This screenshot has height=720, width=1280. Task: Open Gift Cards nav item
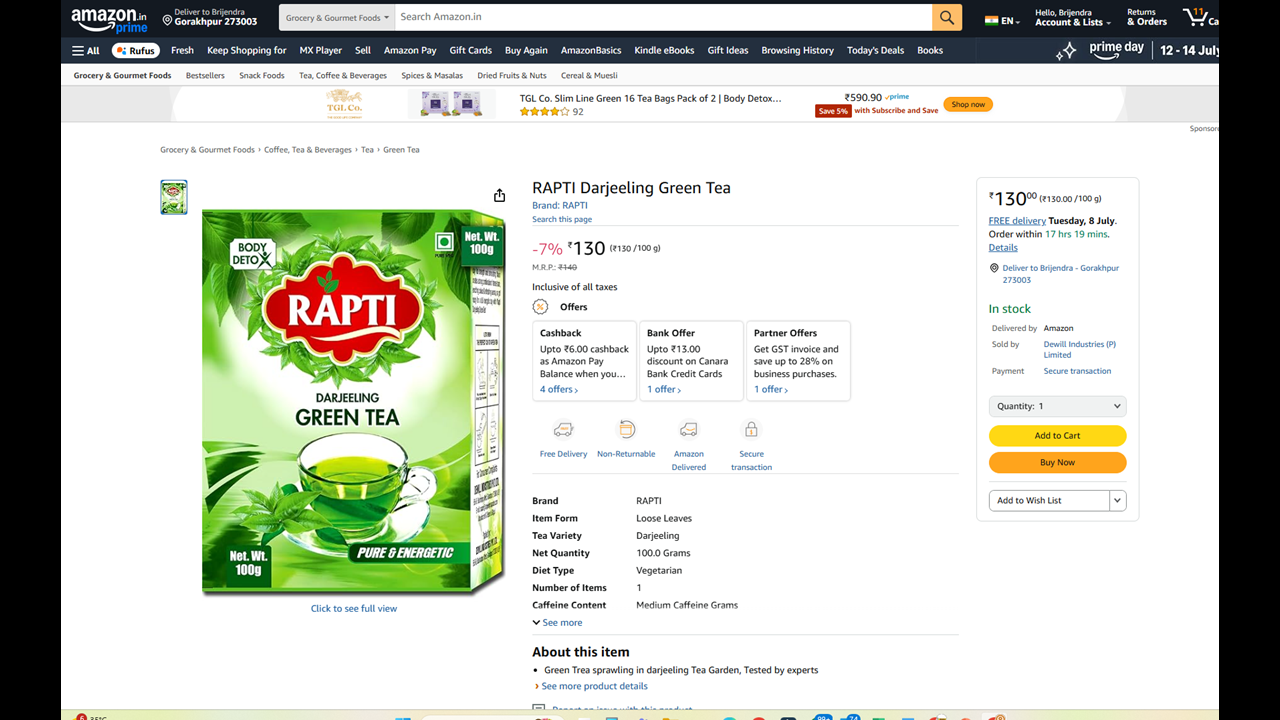pos(470,50)
